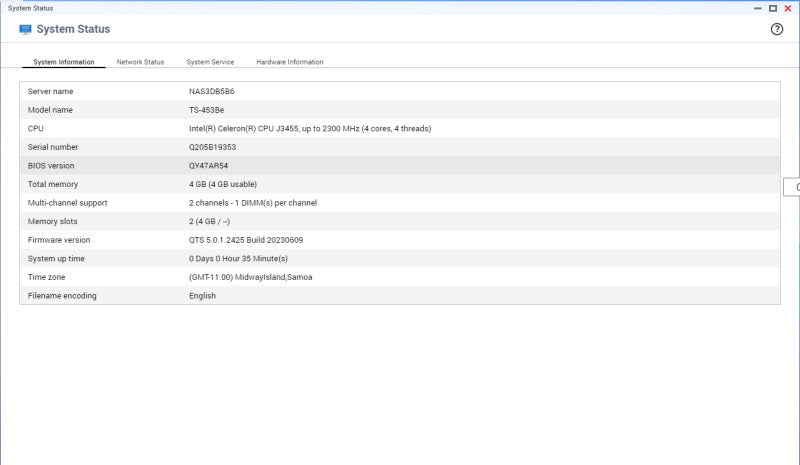Open the help question mark icon
The image size is (800, 465).
click(x=777, y=29)
